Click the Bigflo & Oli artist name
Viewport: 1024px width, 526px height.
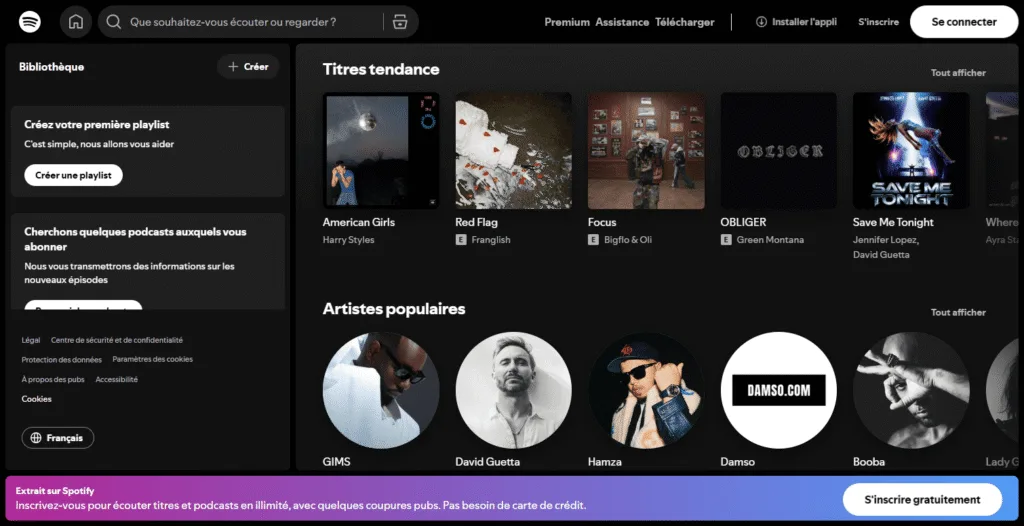[628, 240]
